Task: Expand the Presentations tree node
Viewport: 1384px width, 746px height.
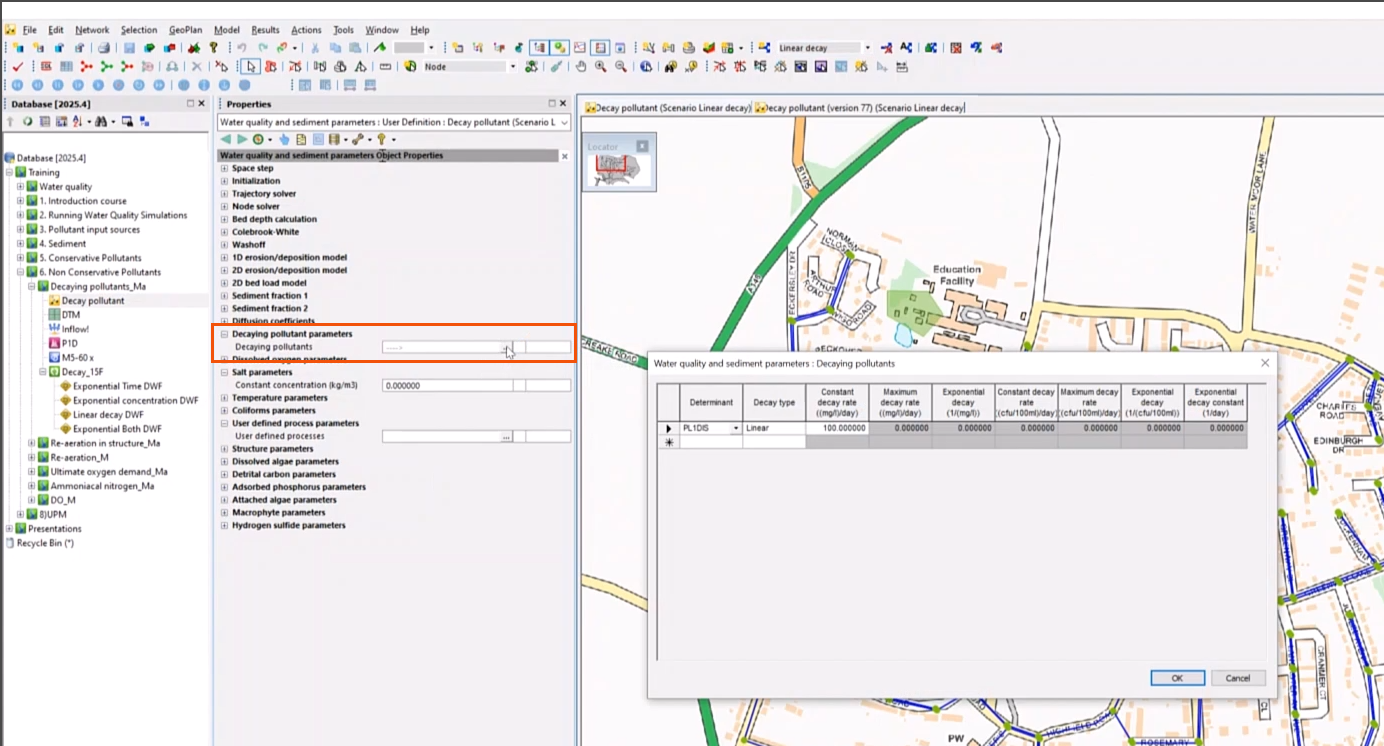Action: 9,528
